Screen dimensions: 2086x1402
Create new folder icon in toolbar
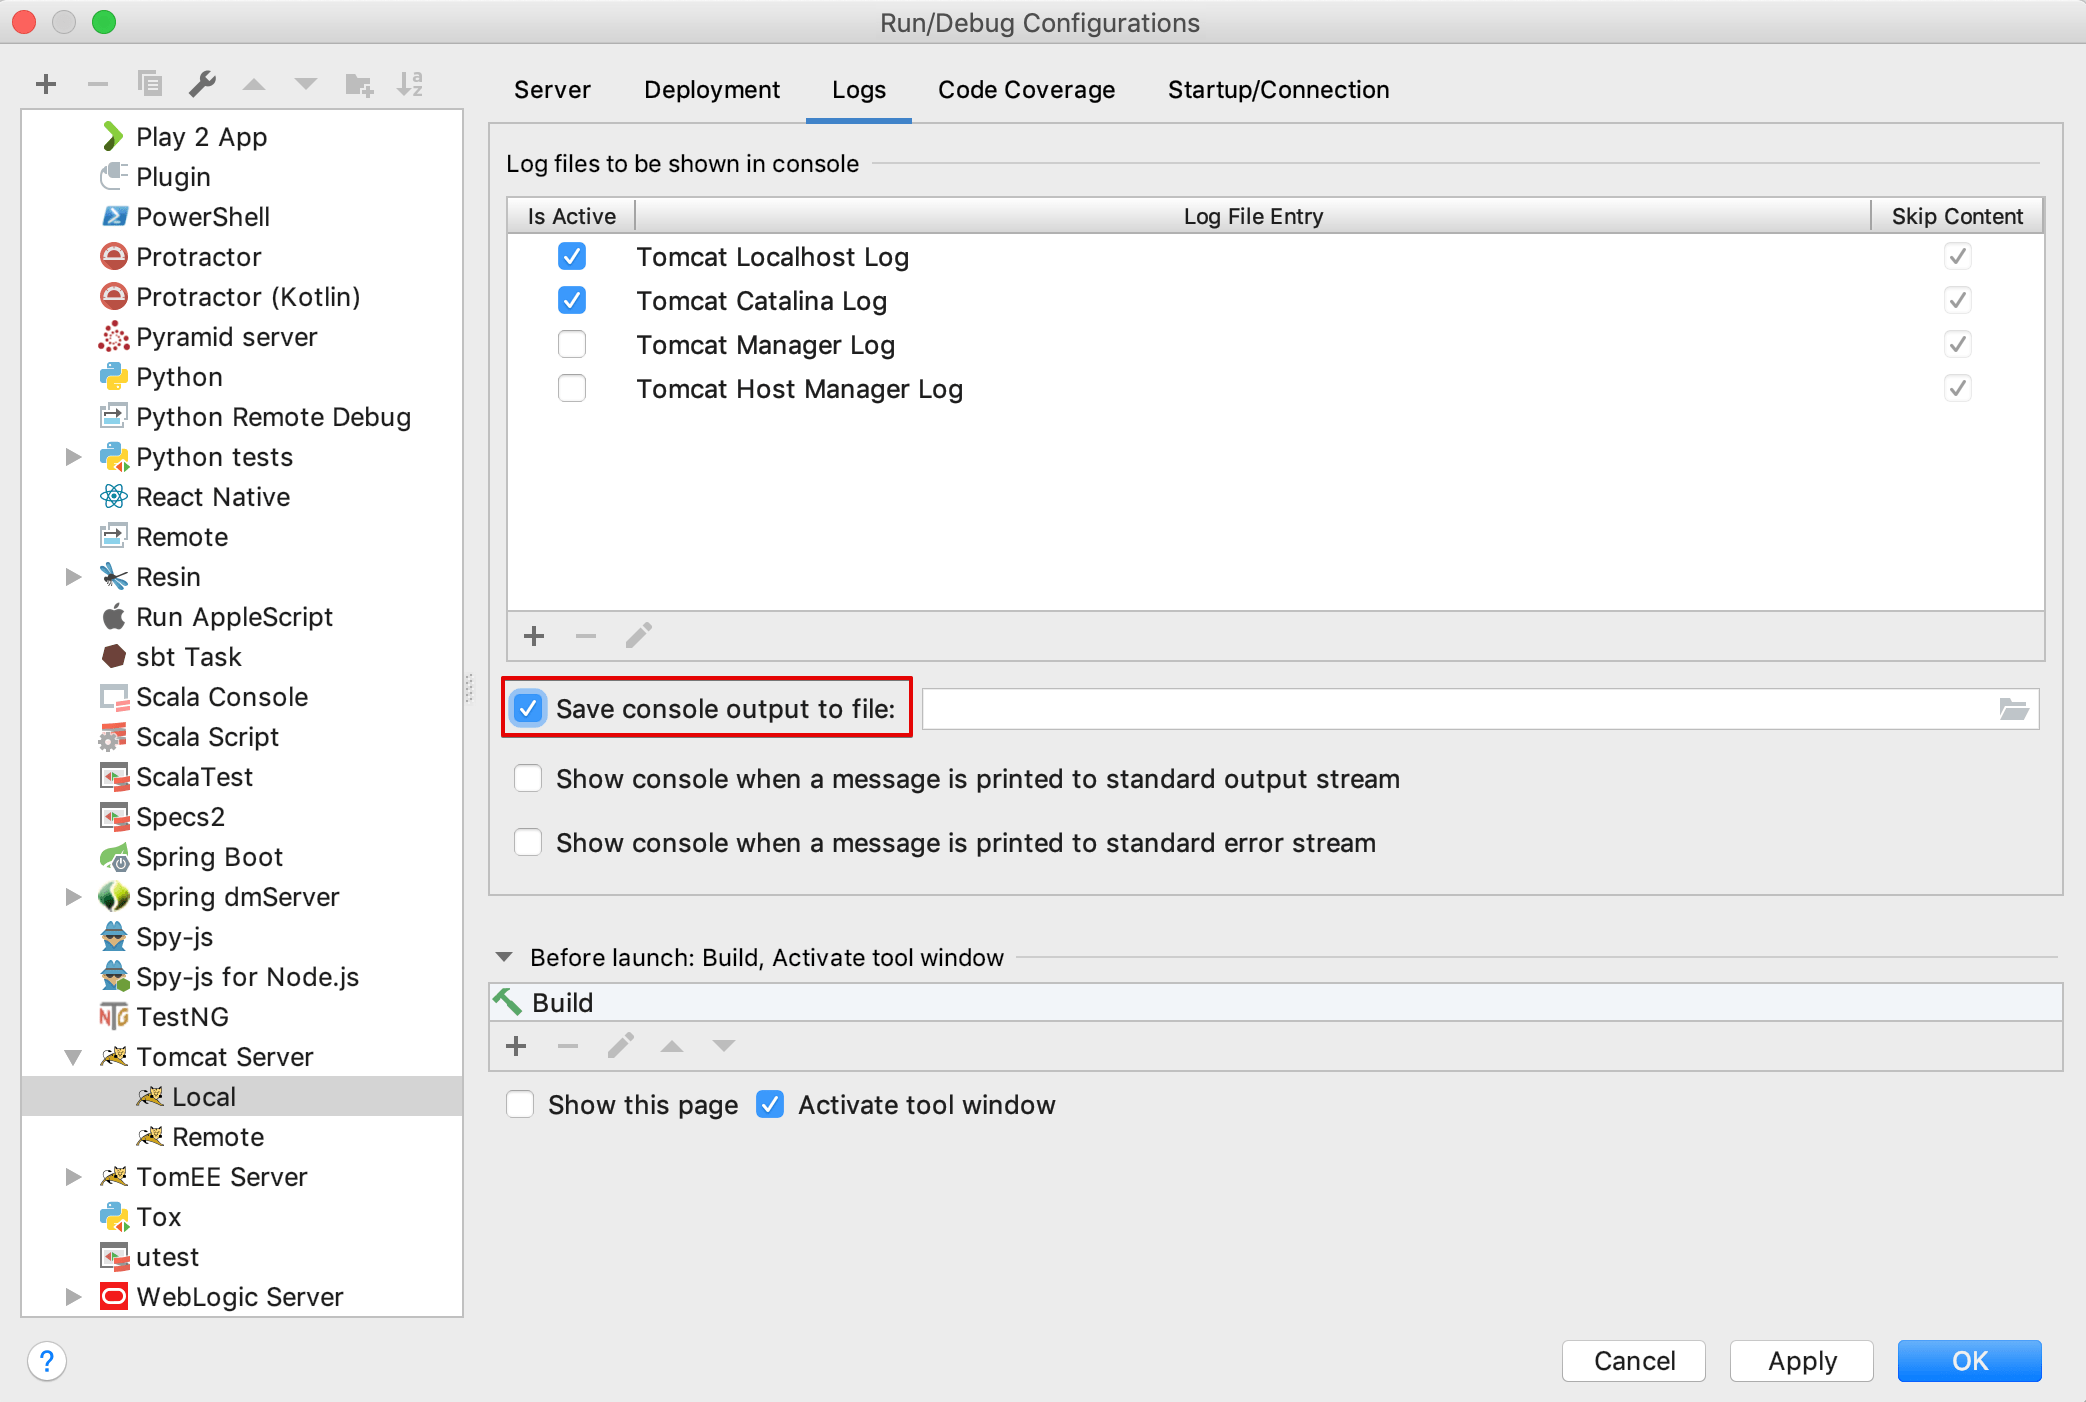[359, 85]
